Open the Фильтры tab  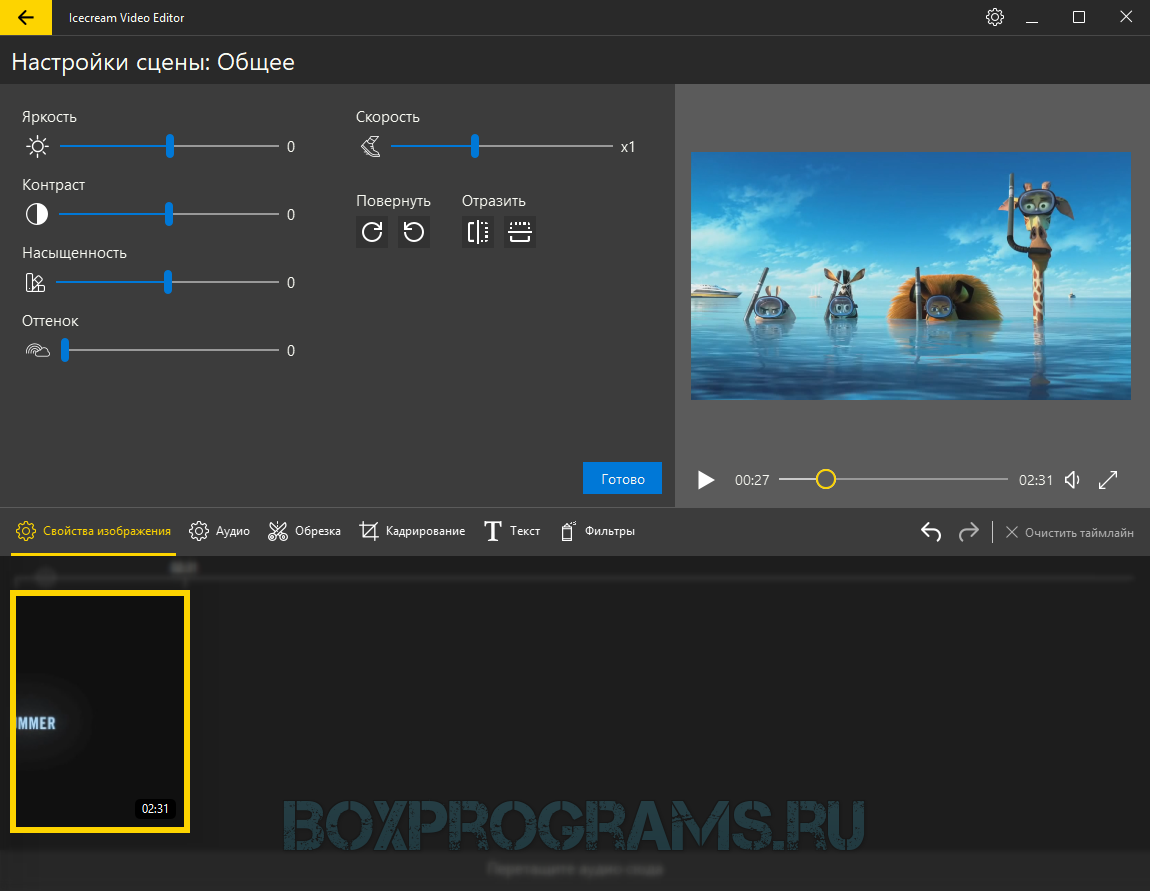(597, 531)
